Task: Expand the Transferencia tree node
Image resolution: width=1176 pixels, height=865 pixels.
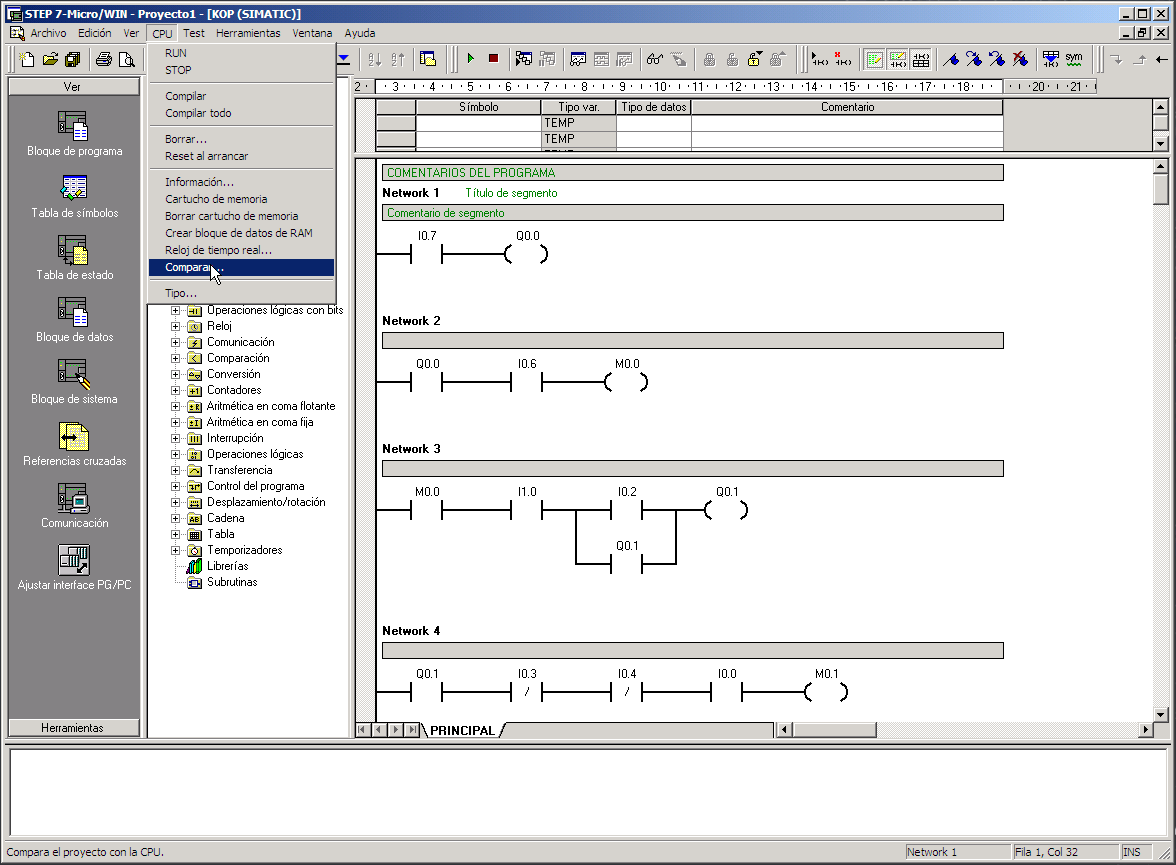Action: pos(176,470)
